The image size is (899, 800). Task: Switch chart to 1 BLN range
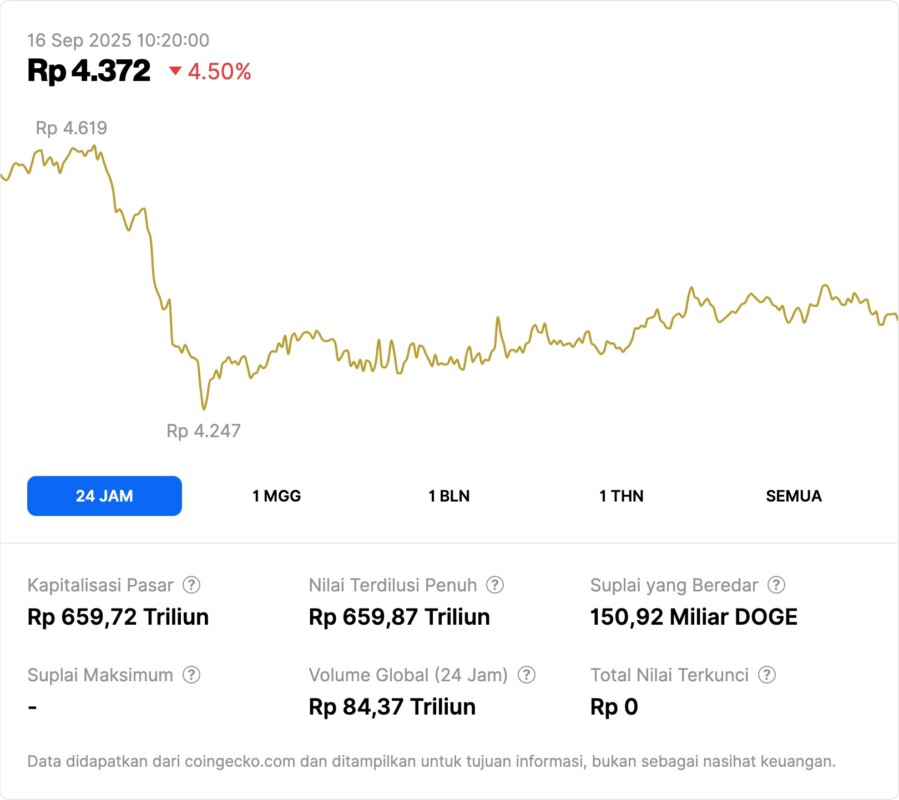tap(449, 496)
